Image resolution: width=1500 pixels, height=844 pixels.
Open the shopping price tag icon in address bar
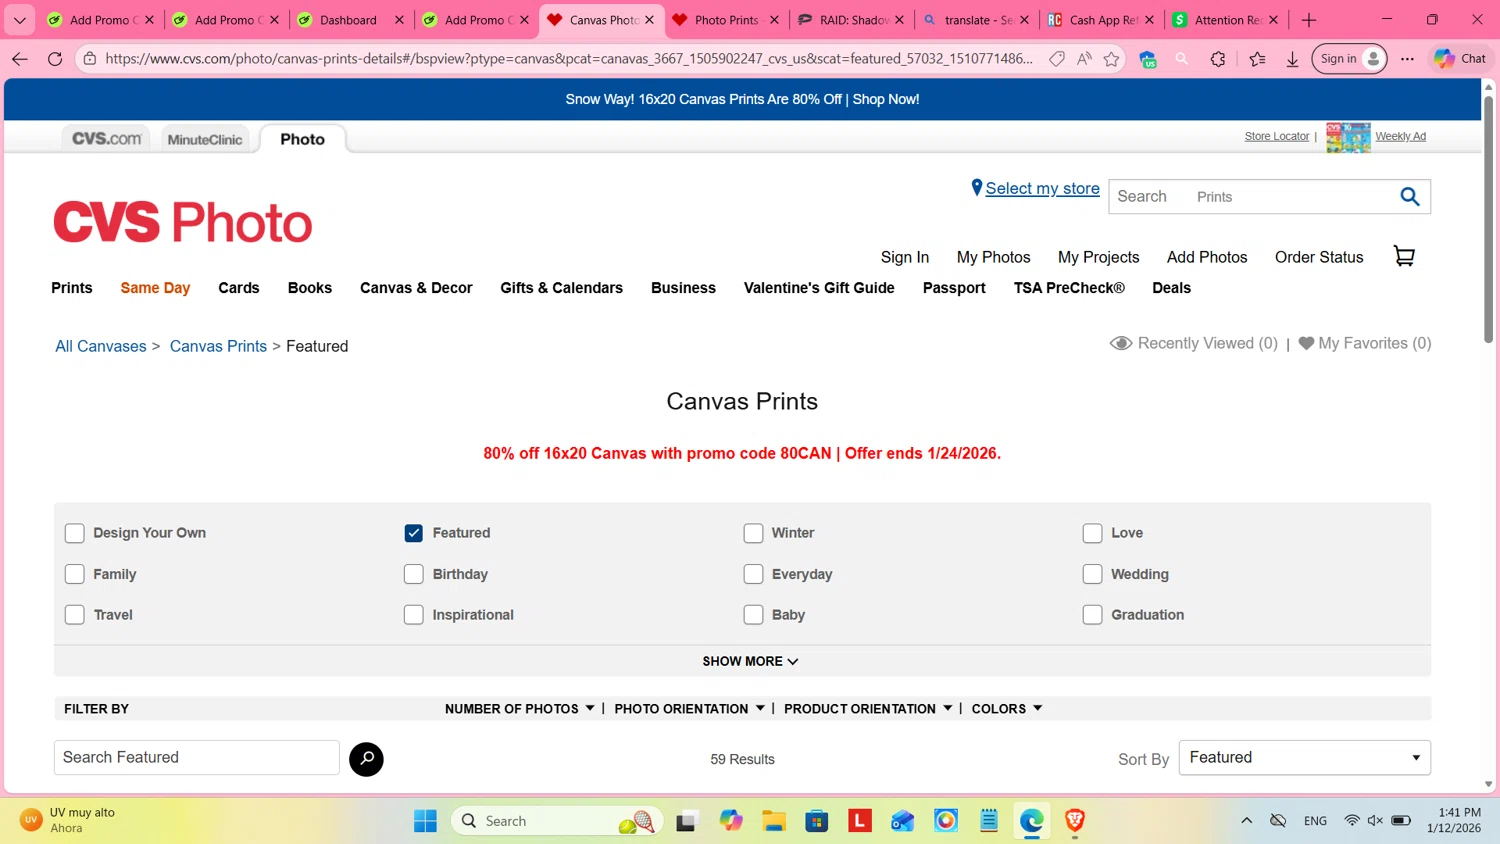tap(1057, 59)
